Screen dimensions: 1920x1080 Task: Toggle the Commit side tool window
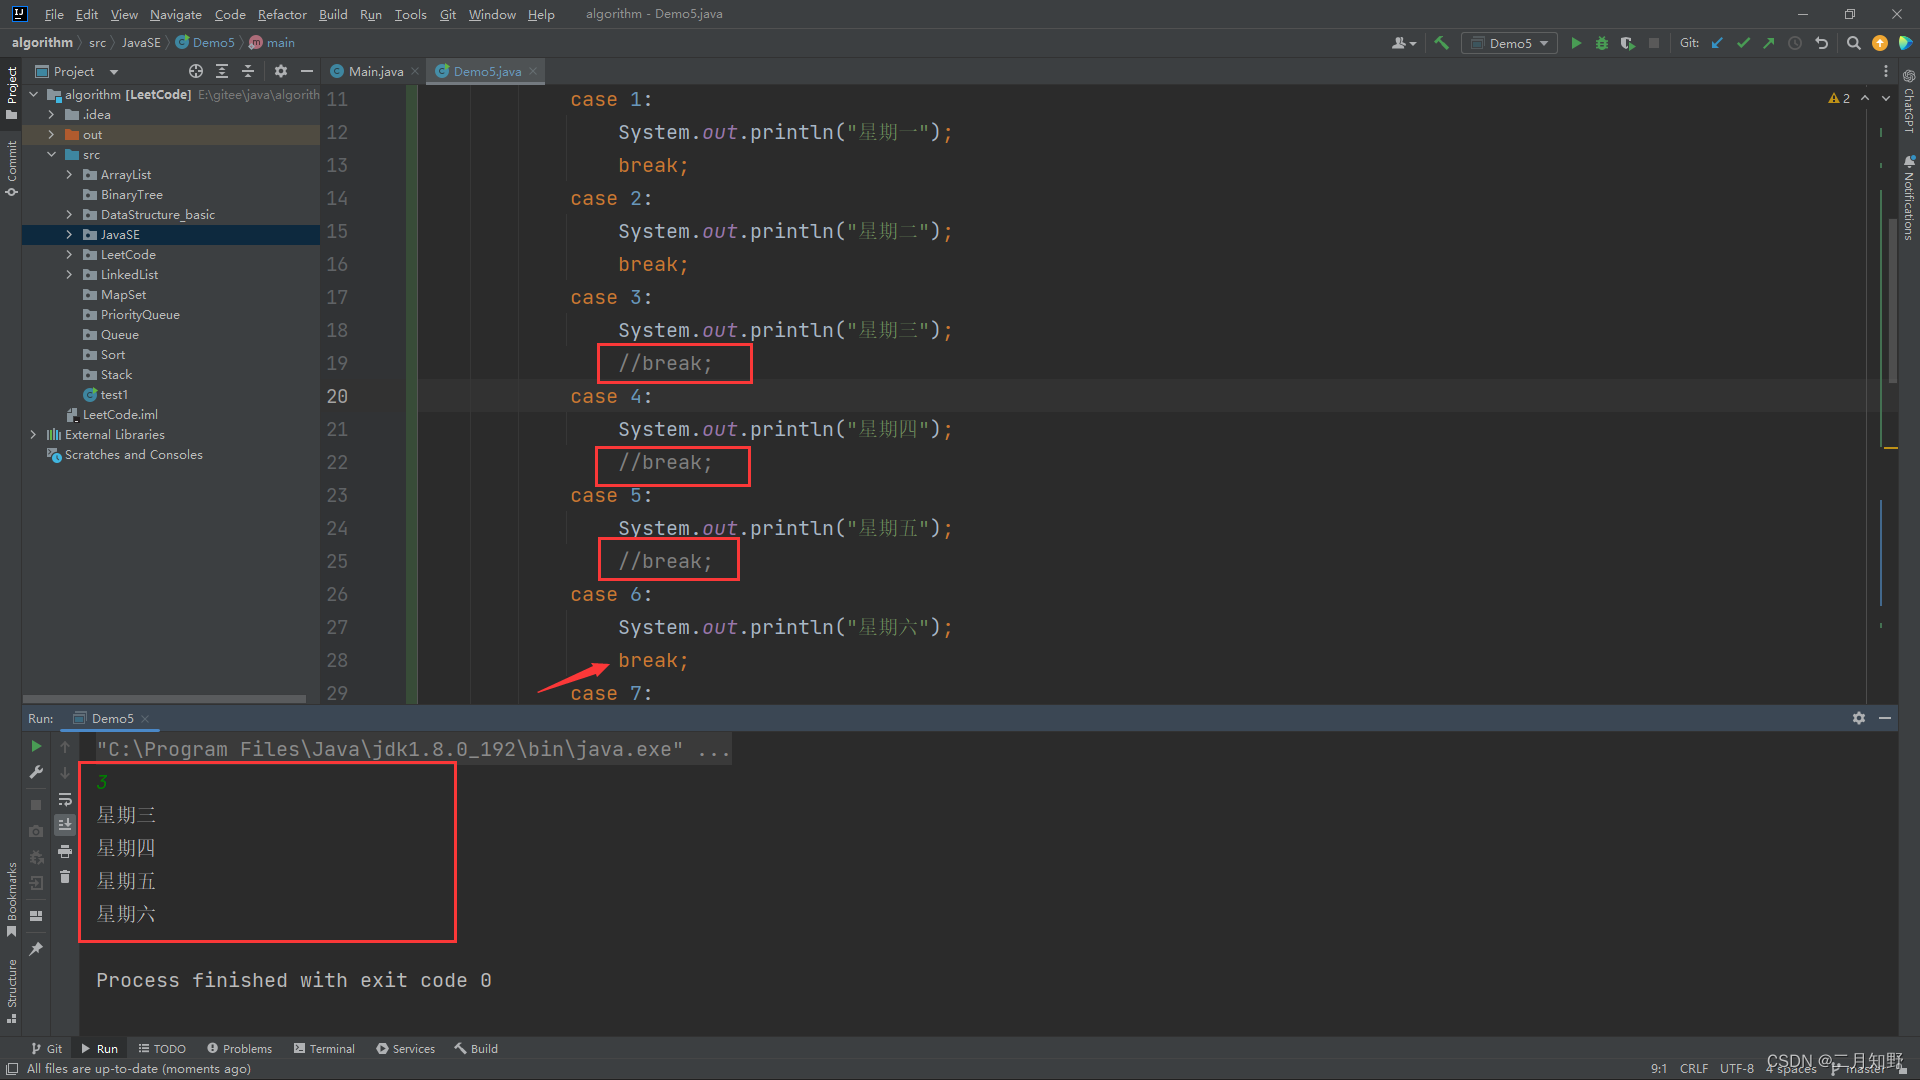(x=11, y=169)
